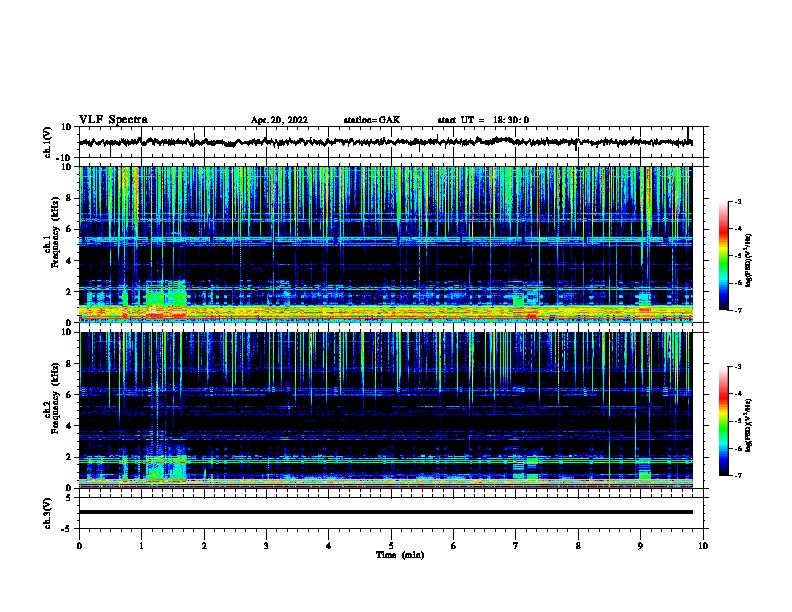Click the ch.1 voltage waveform trace
792x612 pixels.
click(385, 142)
